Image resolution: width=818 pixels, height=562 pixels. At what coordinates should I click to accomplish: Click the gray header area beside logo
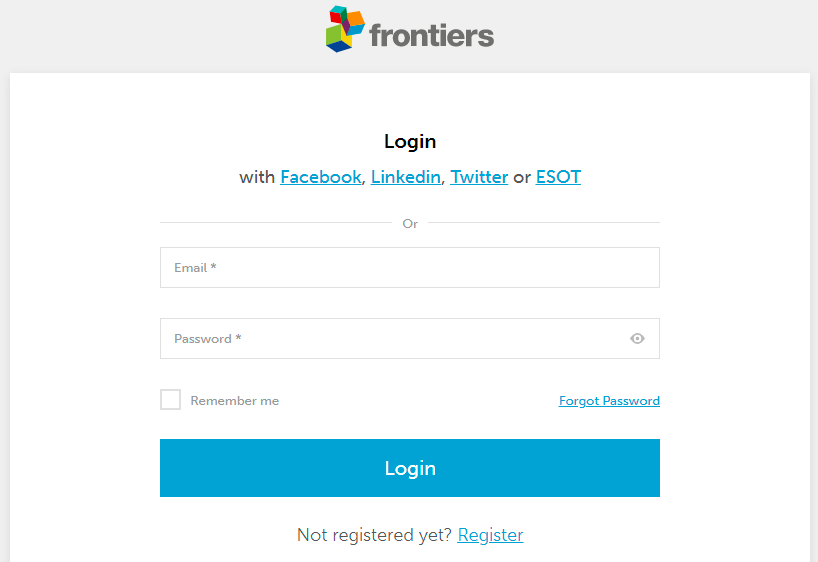(x=650, y=35)
